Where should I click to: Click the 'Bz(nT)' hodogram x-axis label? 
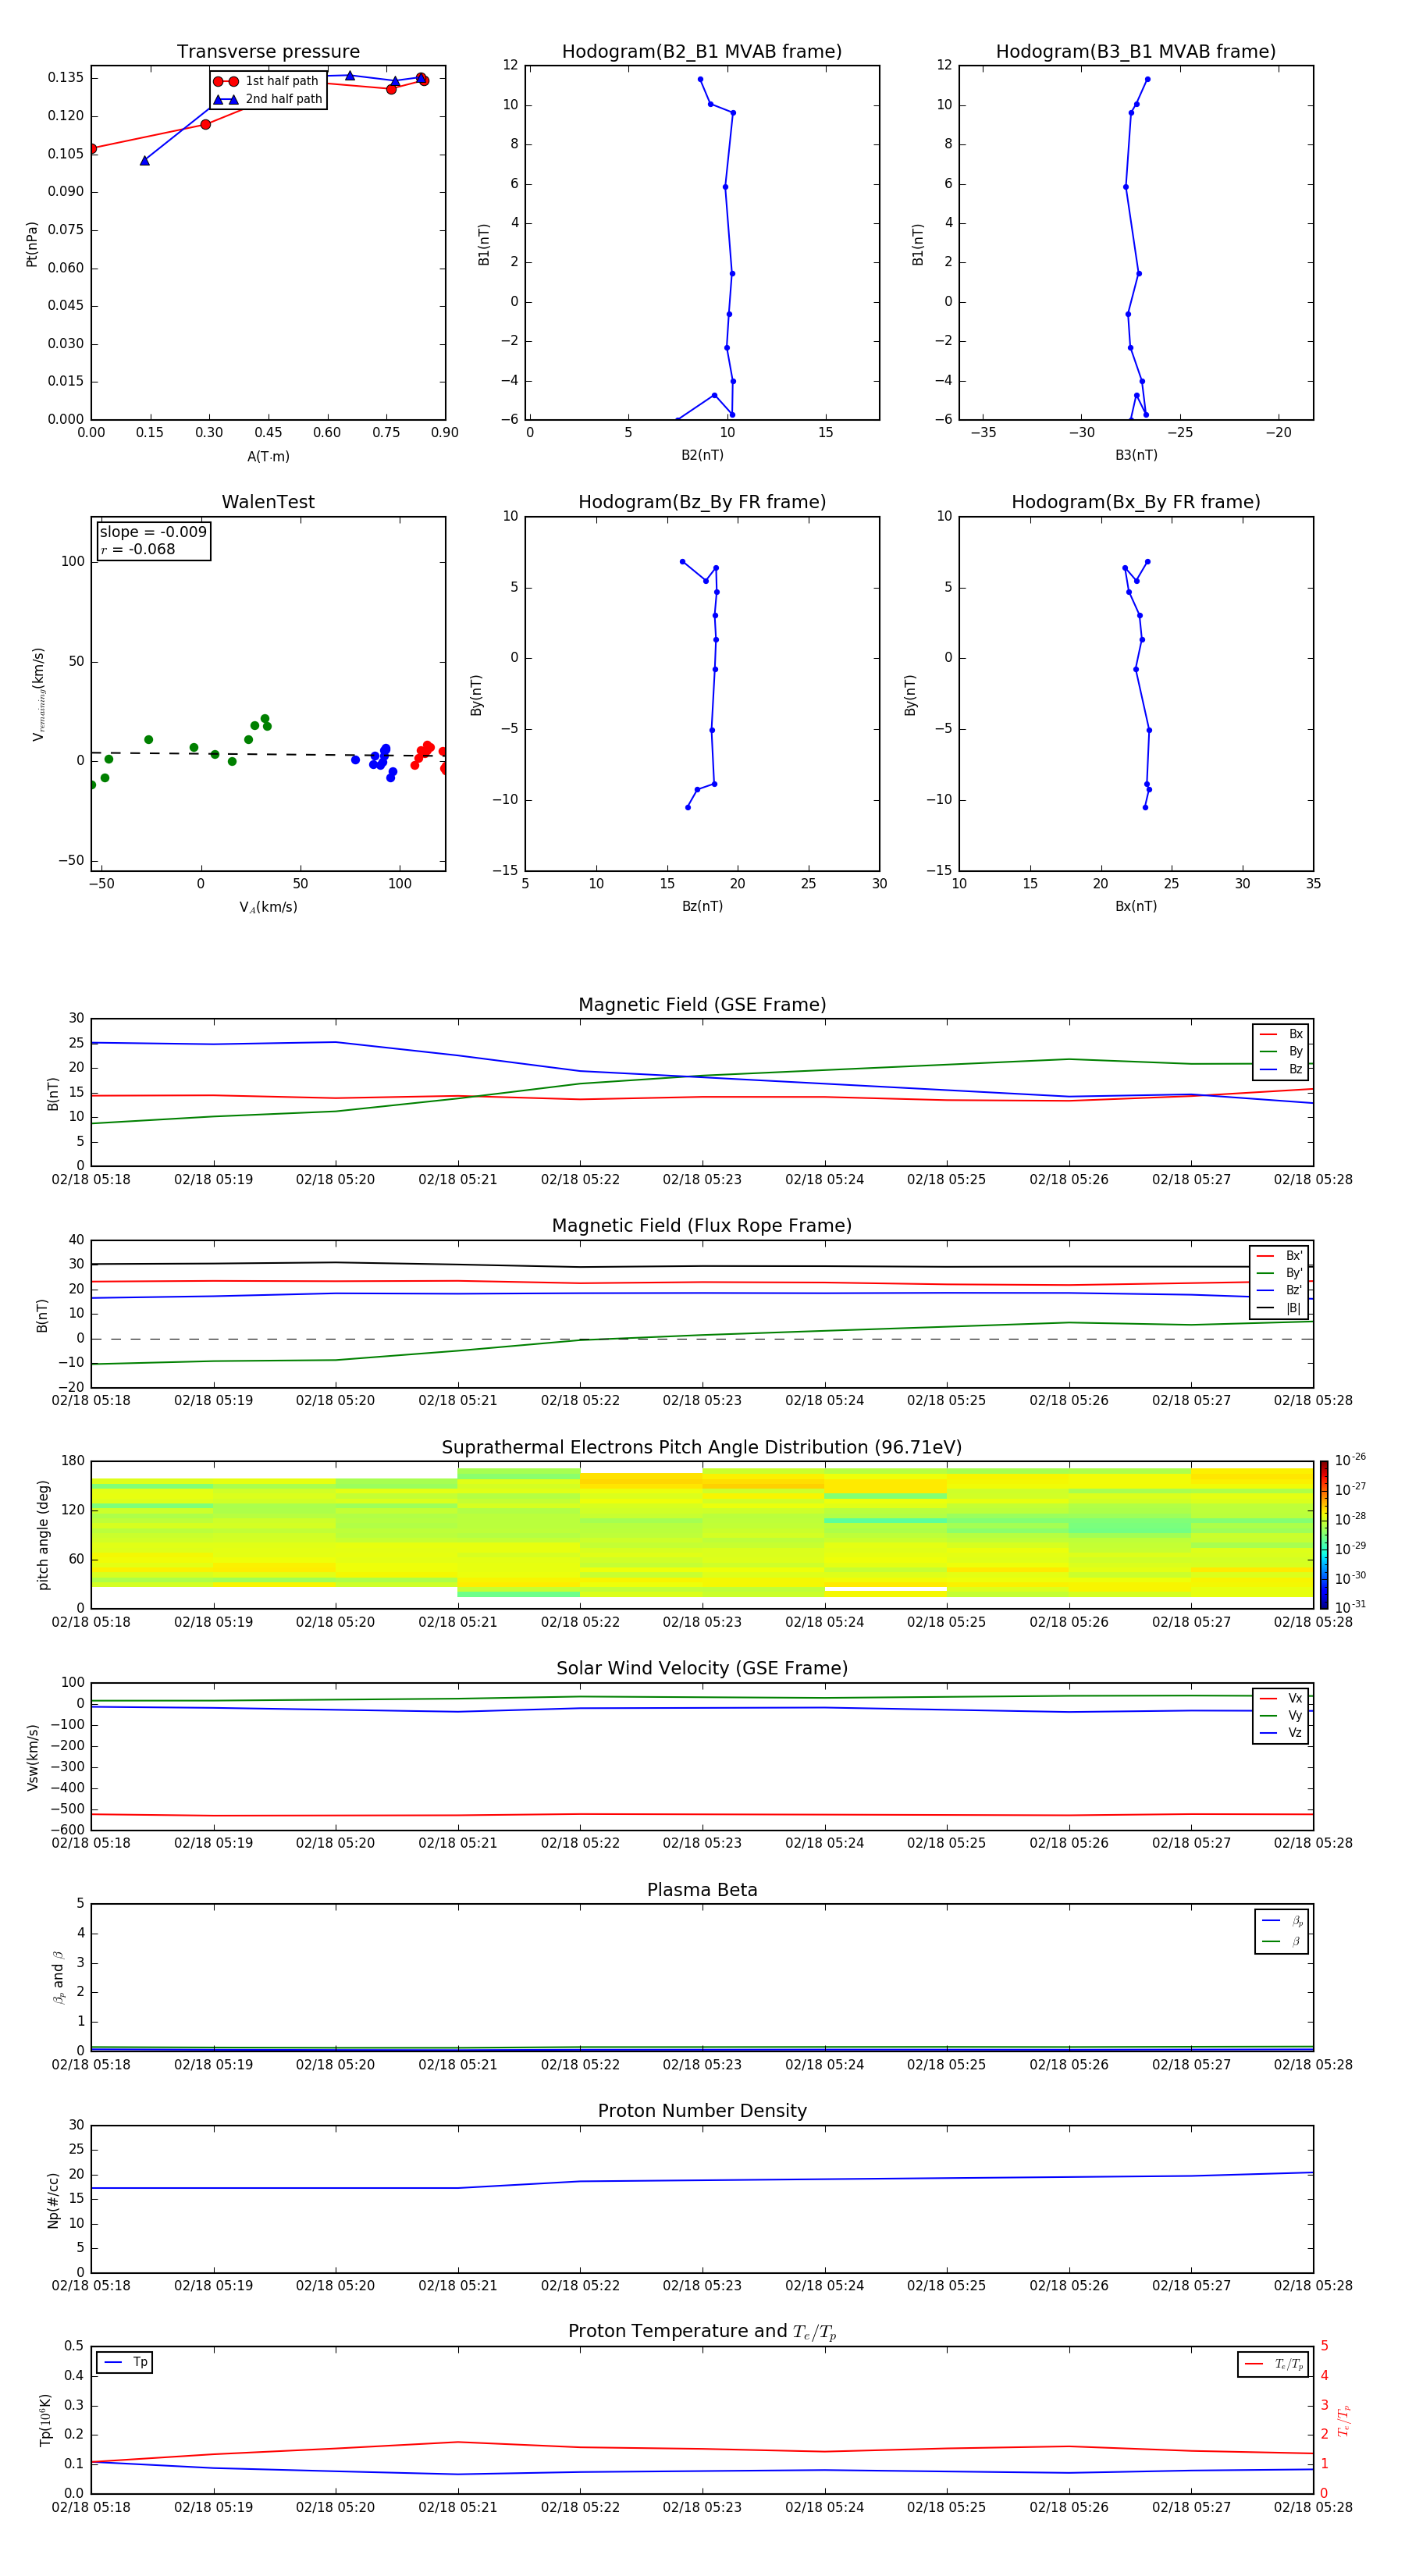[702, 906]
